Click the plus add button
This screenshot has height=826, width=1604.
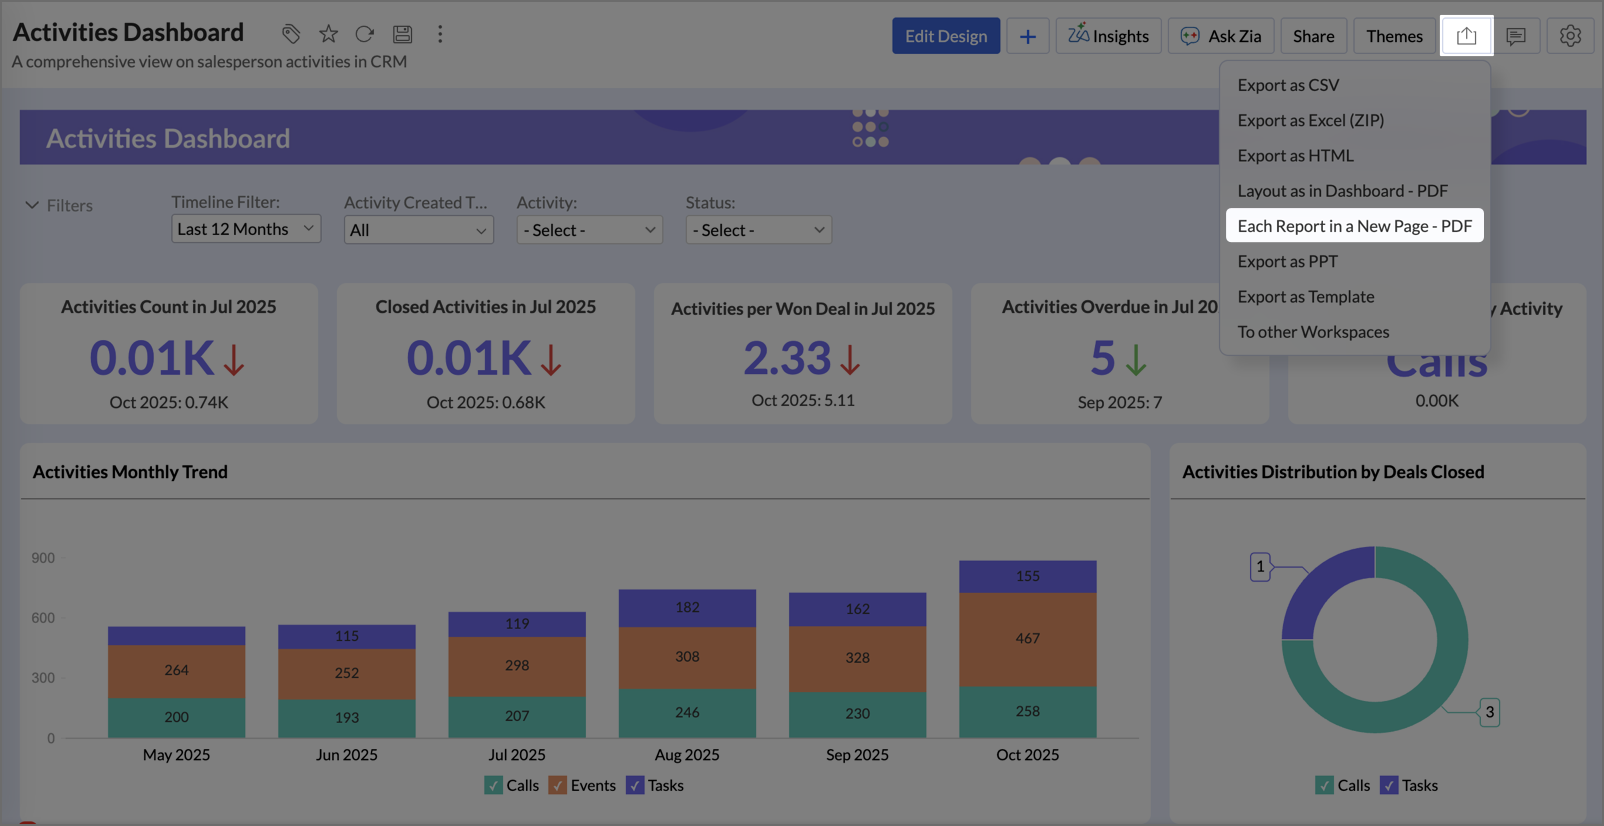[x=1027, y=36]
